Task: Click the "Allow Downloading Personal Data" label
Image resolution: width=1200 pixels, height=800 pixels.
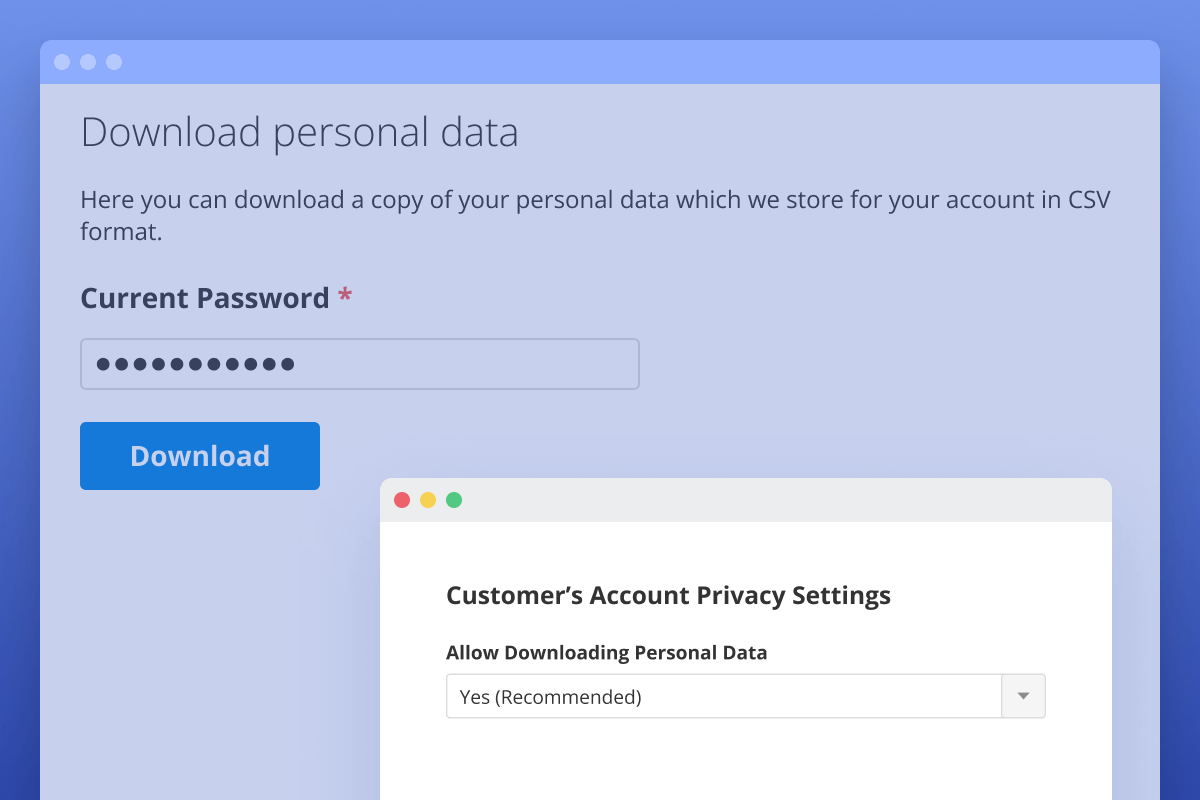Action: click(x=606, y=653)
